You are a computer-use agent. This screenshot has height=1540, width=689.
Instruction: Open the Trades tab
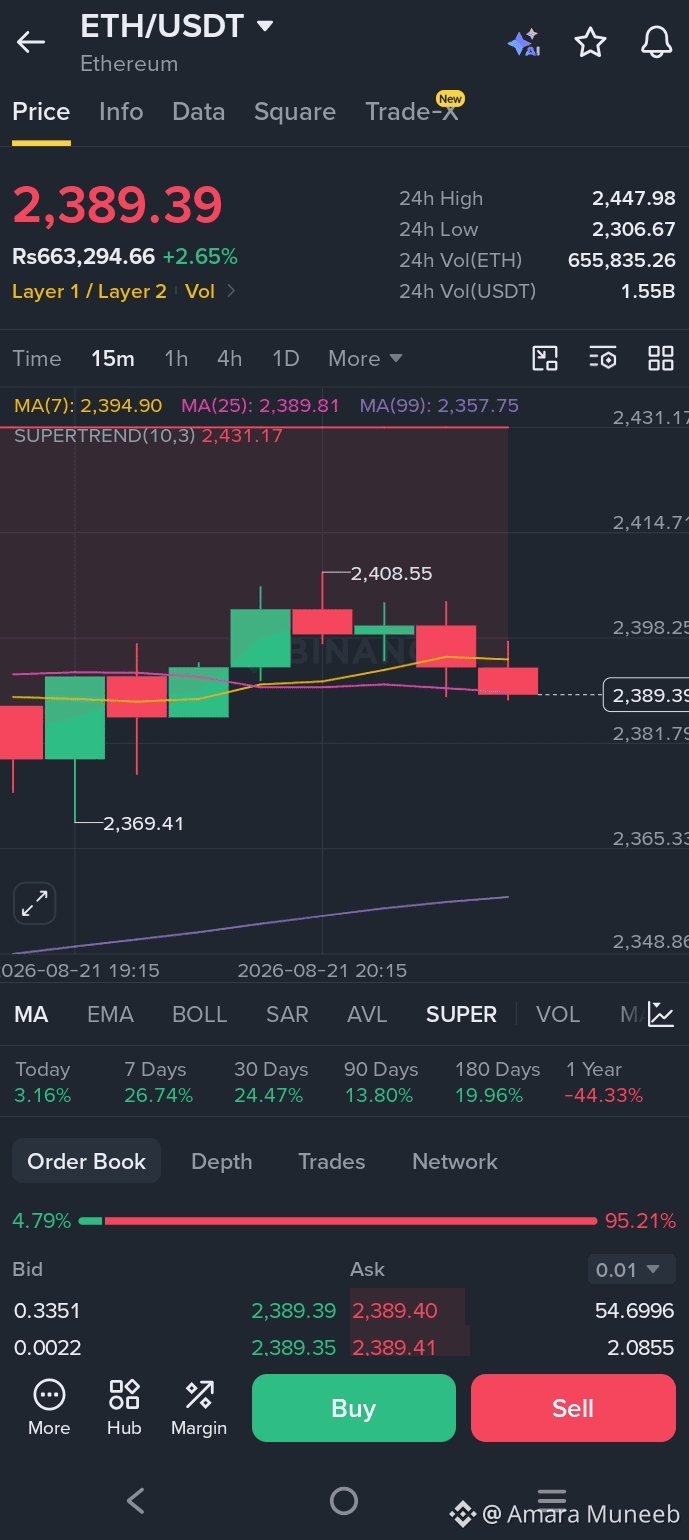click(x=331, y=1161)
